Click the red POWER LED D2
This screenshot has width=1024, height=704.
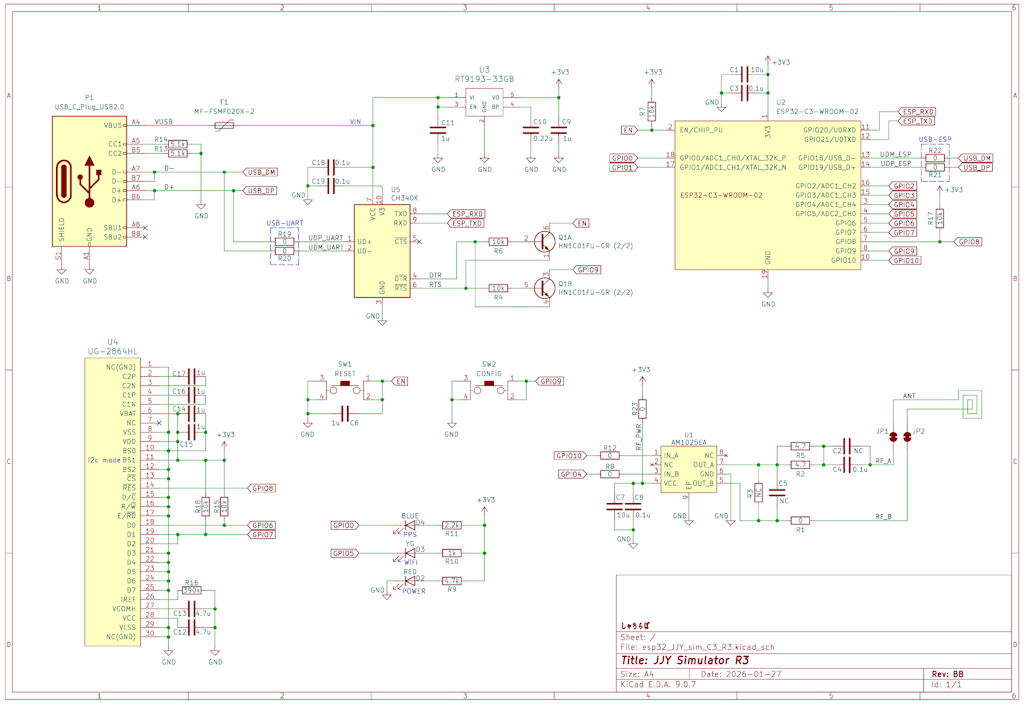409,581
